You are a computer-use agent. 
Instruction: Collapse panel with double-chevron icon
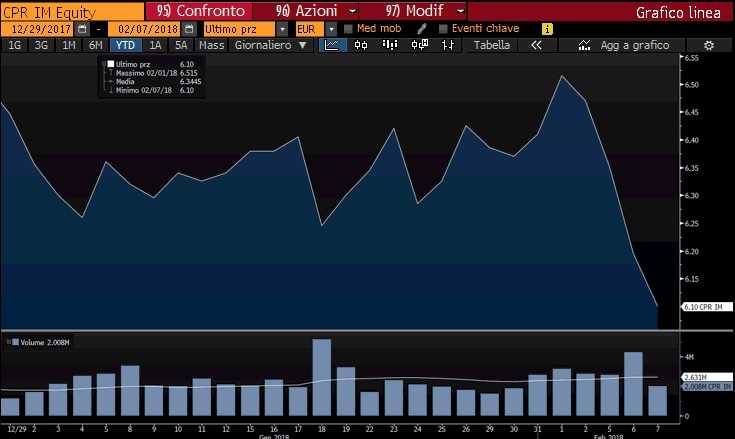[536, 45]
